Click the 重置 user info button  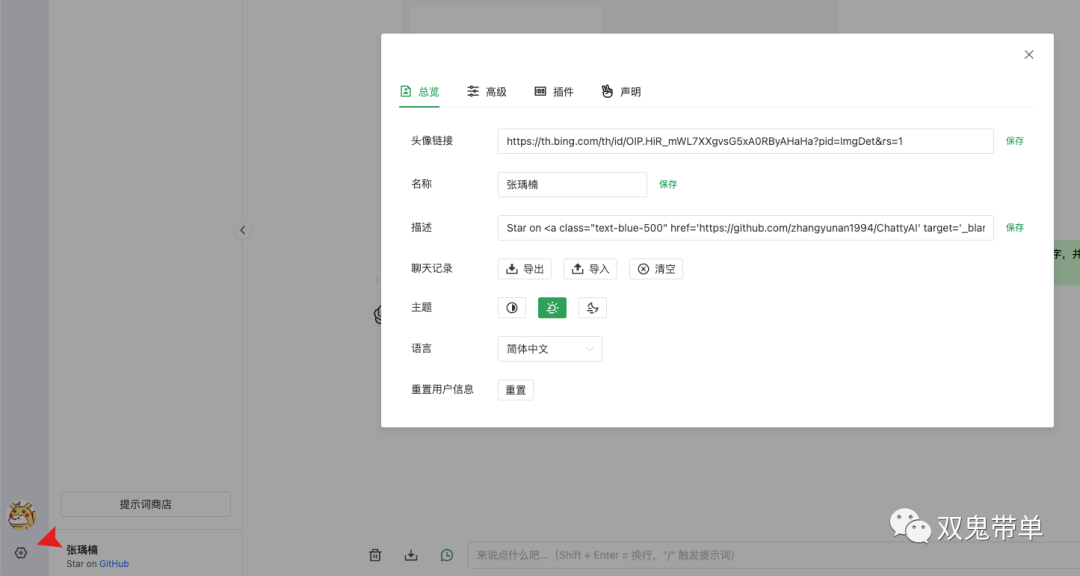(x=515, y=390)
